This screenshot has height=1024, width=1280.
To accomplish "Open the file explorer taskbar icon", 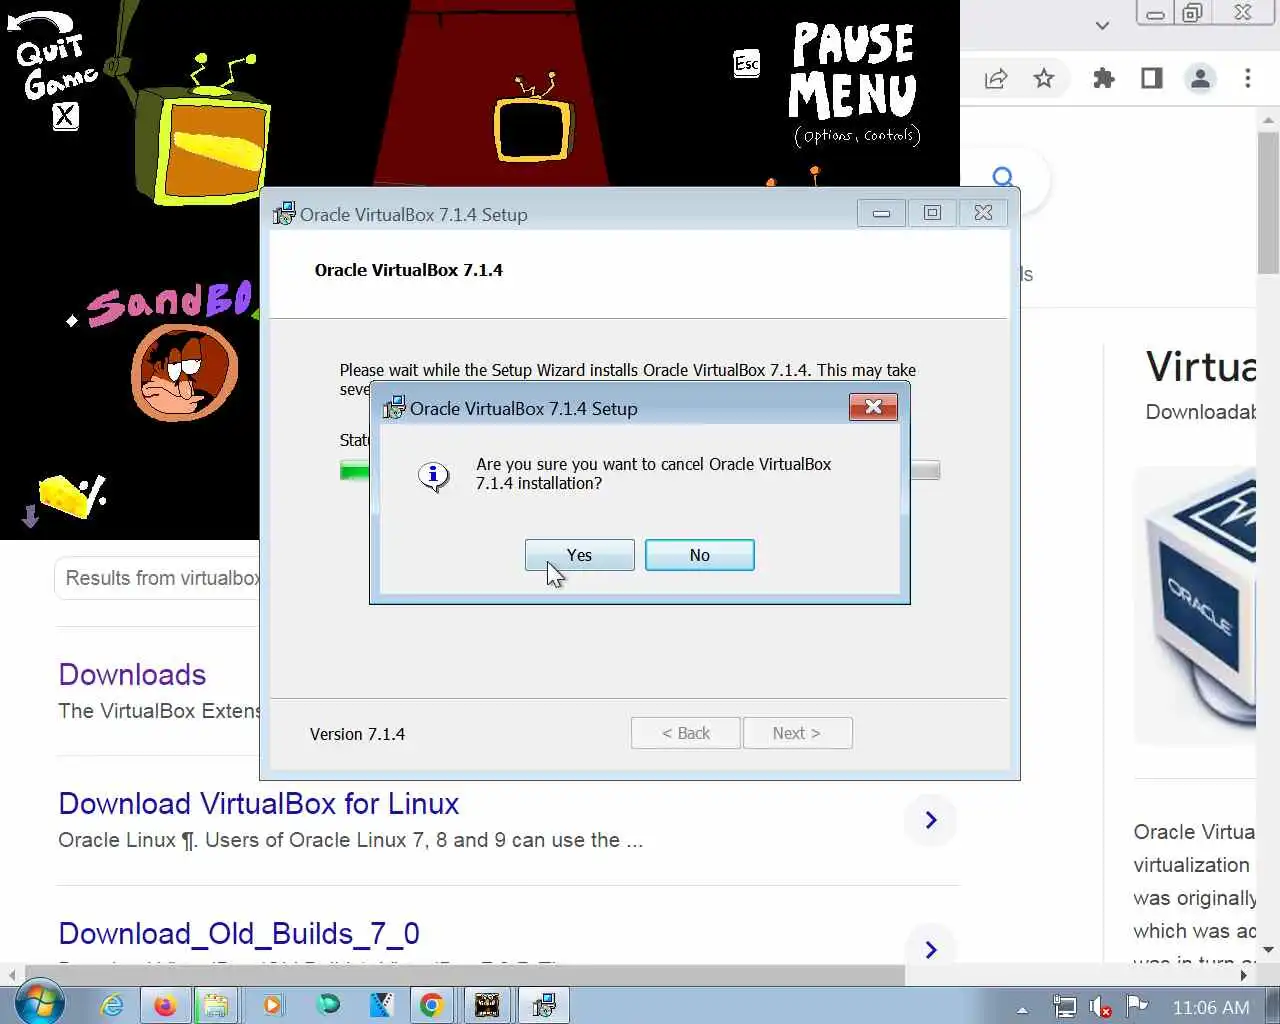I will [215, 1005].
